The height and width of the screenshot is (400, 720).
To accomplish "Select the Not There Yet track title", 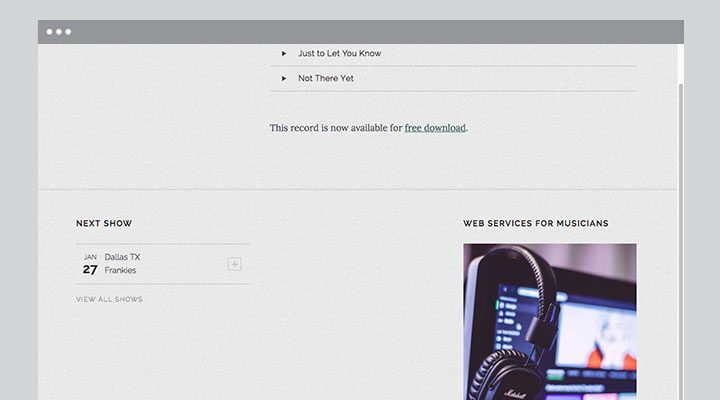I will coord(326,79).
